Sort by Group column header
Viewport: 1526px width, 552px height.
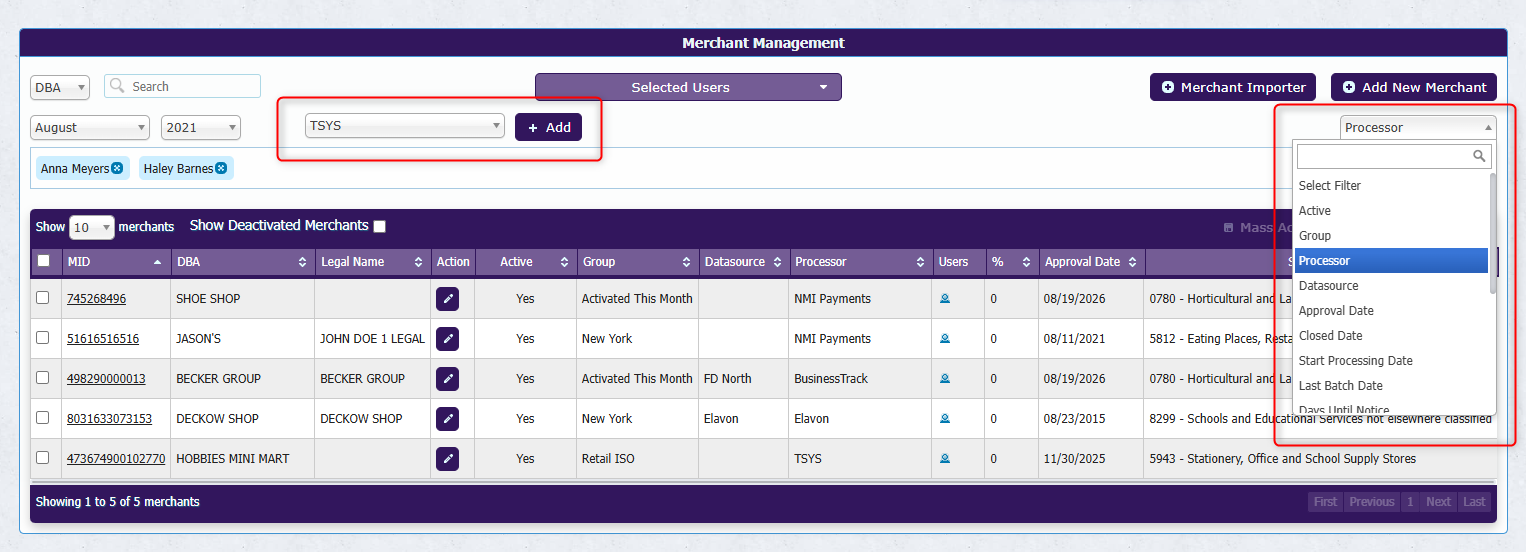pyautogui.click(x=637, y=262)
